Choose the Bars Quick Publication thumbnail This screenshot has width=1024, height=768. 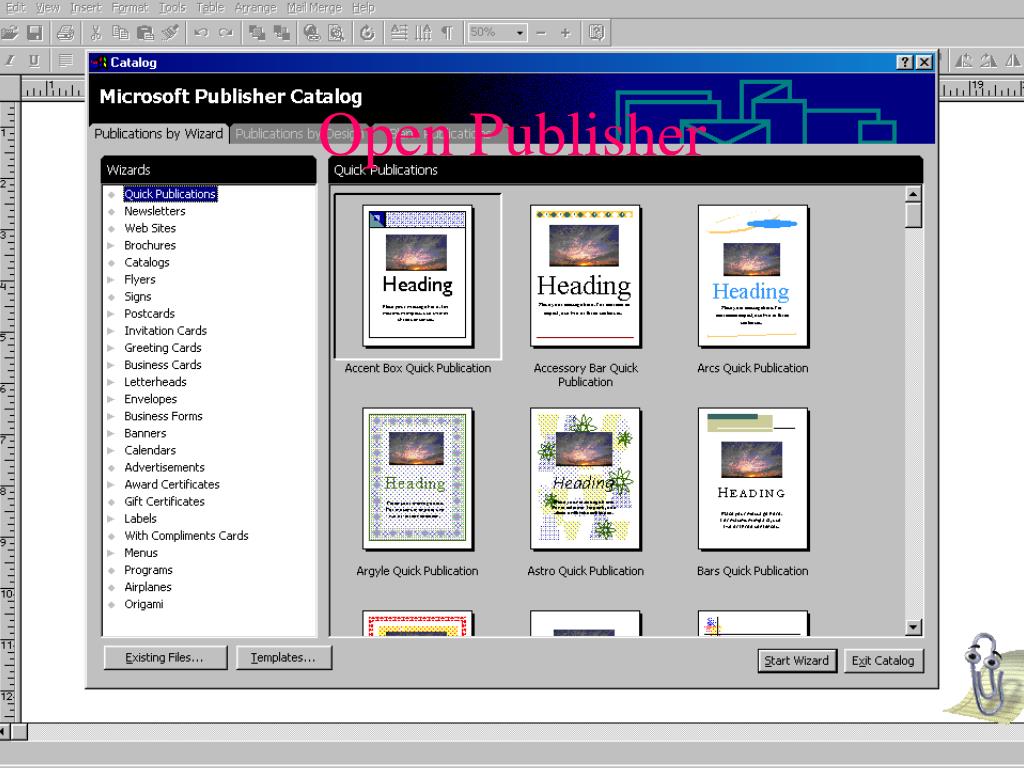(x=753, y=479)
